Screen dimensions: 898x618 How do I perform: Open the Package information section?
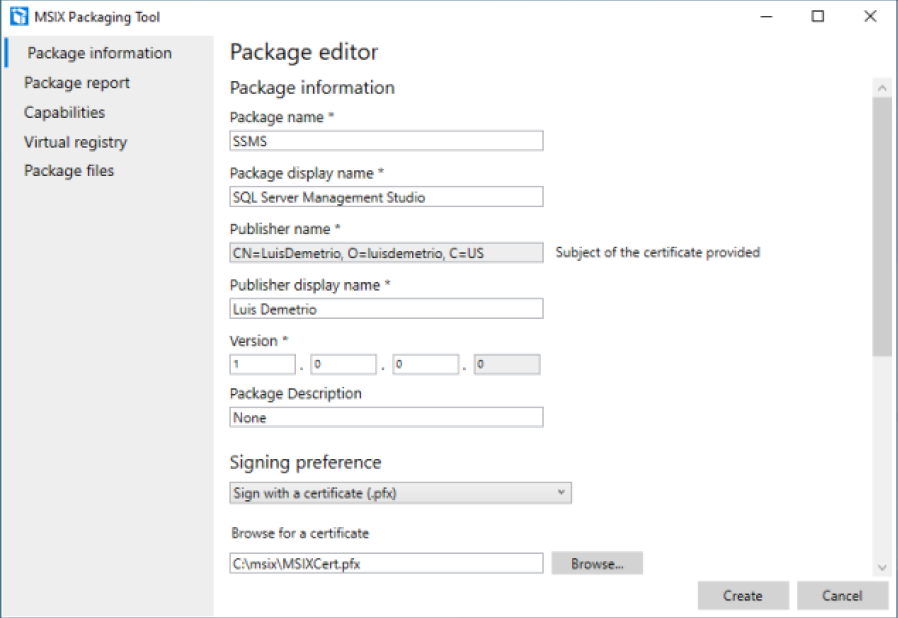pyautogui.click(x=99, y=53)
